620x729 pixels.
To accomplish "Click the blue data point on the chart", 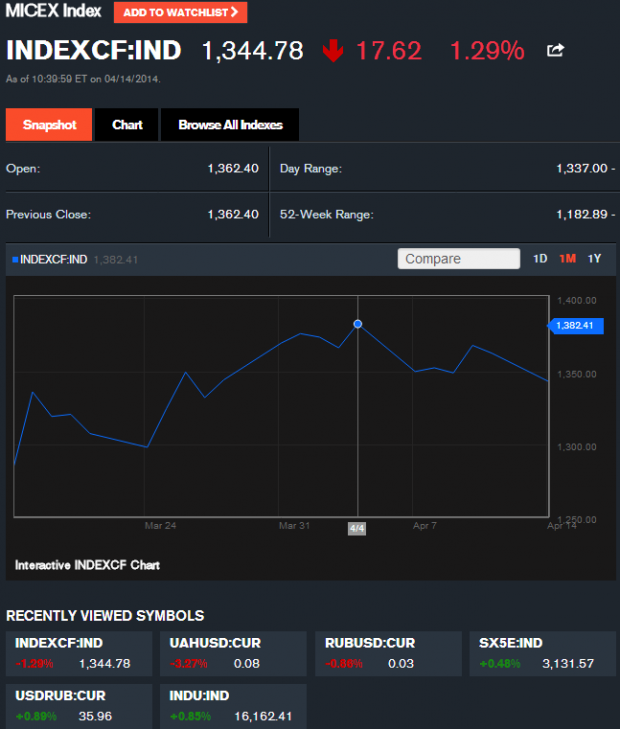I will click(x=357, y=324).
